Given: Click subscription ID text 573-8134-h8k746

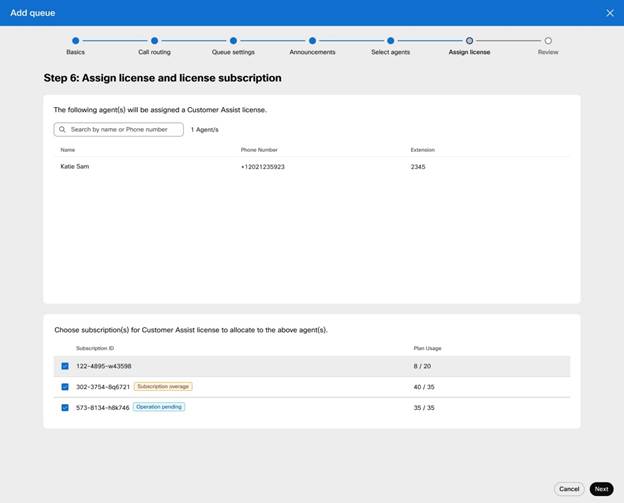Looking at the screenshot, I should tap(103, 407).
